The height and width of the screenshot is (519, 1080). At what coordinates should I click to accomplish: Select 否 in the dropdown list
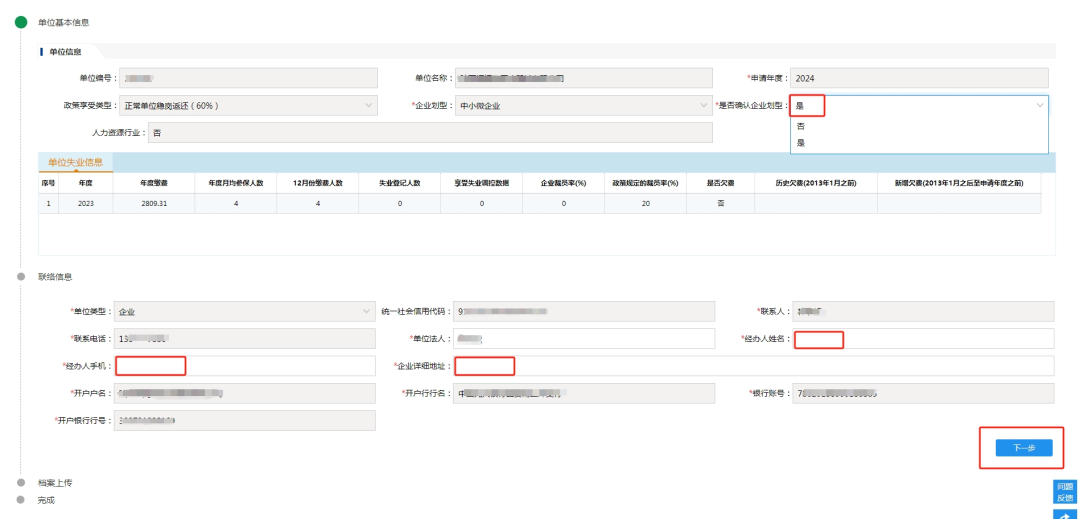801,126
